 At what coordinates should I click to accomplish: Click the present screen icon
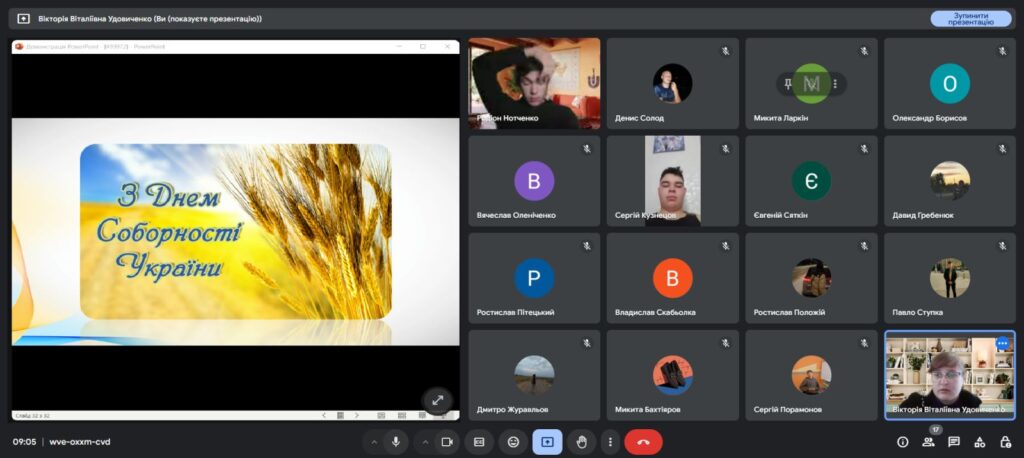pyautogui.click(x=547, y=441)
